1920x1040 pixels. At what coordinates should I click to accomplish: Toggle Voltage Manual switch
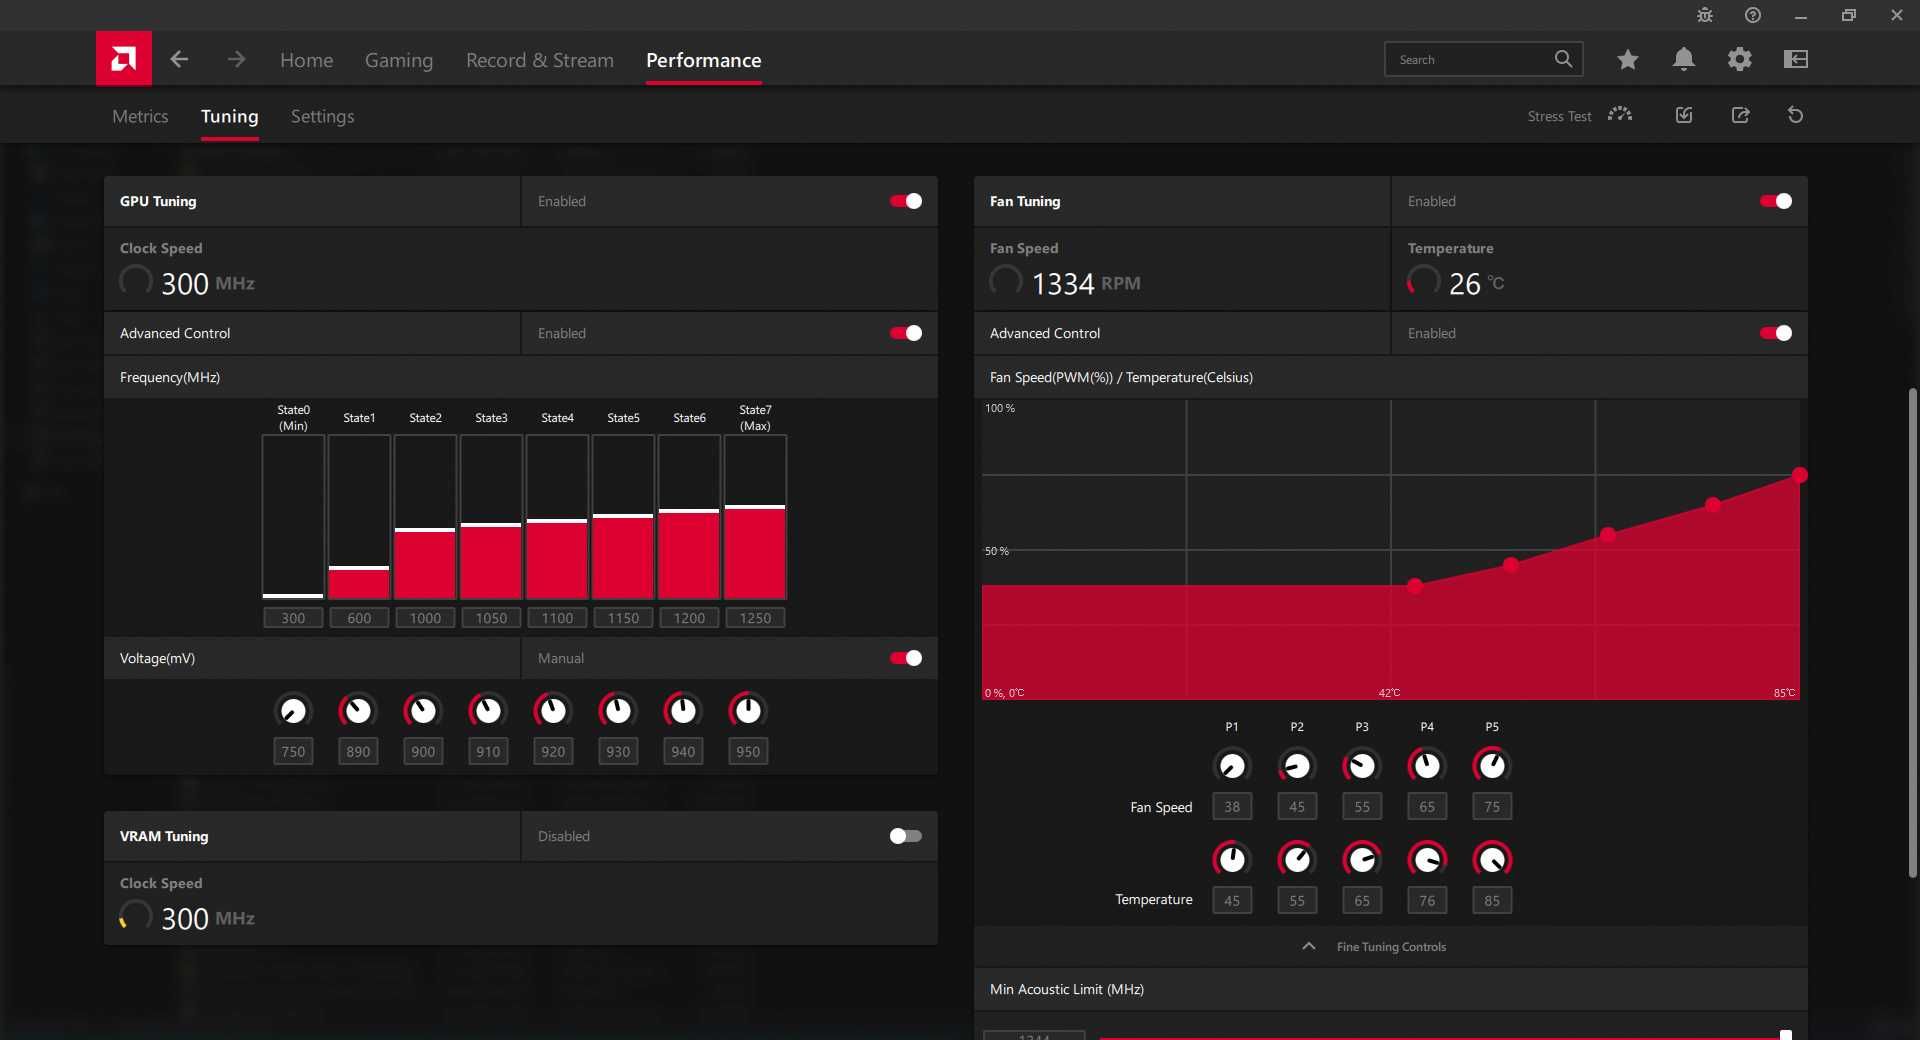[906, 658]
